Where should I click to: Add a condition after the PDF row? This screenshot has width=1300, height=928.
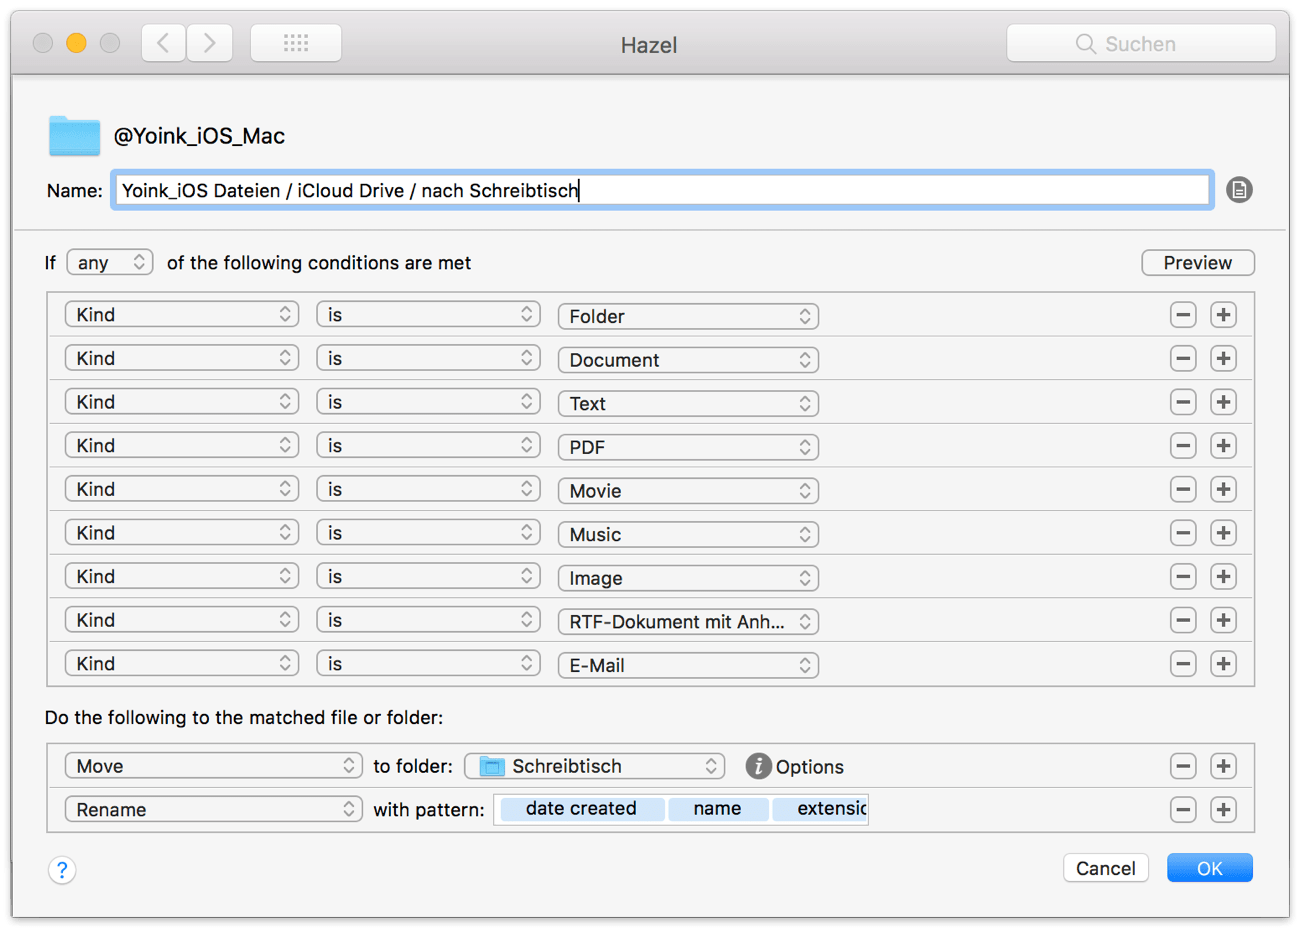(x=1223, y=446)
